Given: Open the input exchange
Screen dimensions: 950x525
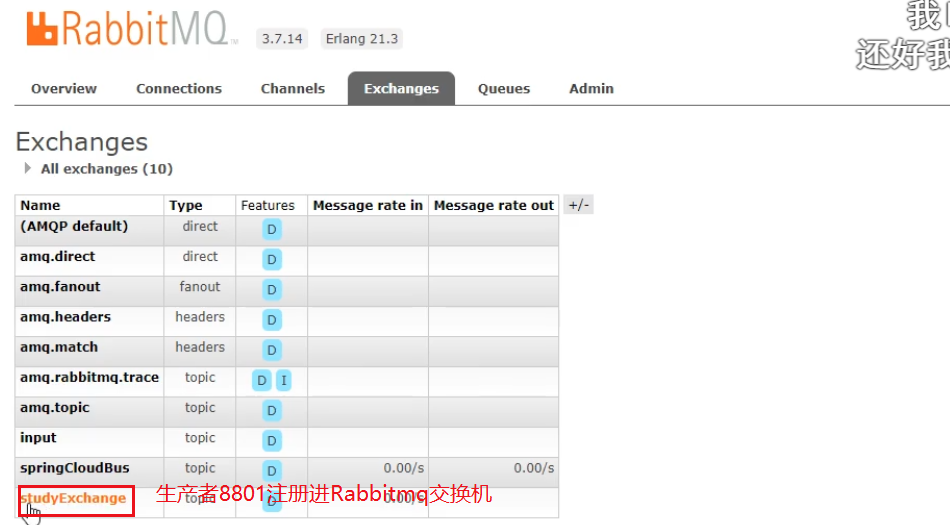Looking at the screenshot, I should pos(38,438).
